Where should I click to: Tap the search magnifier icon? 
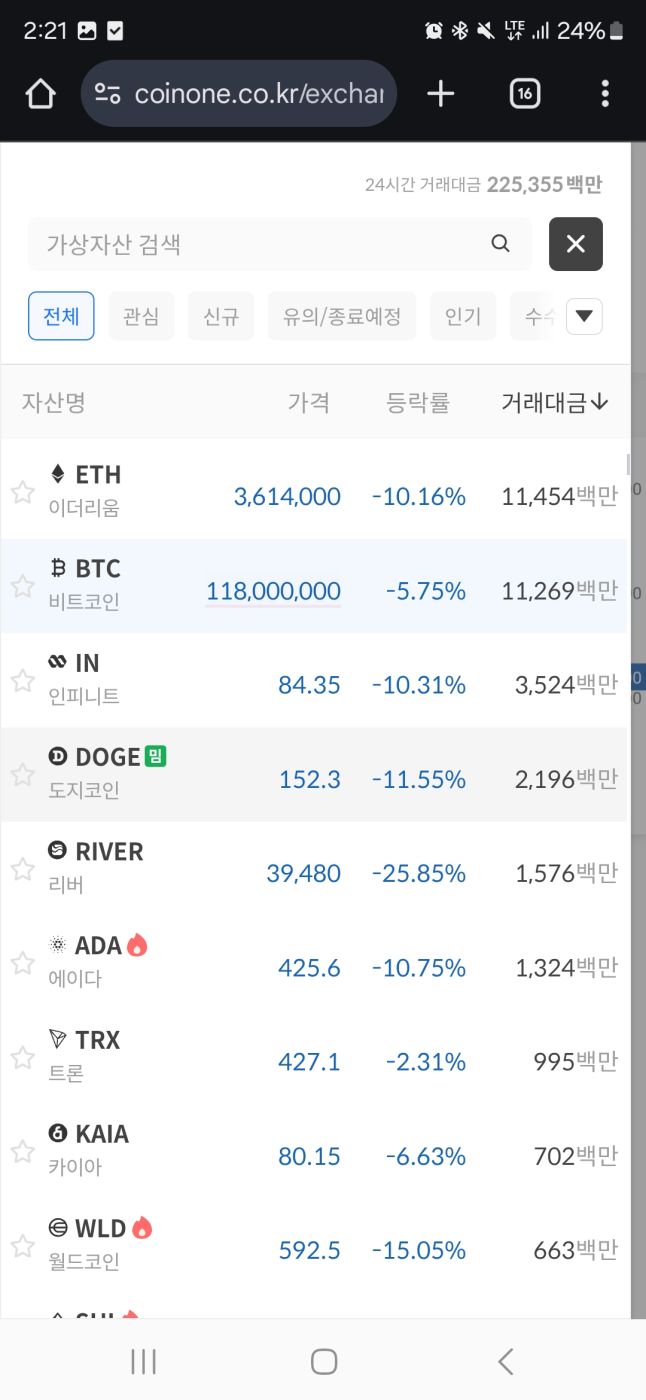tap(501, 244)
